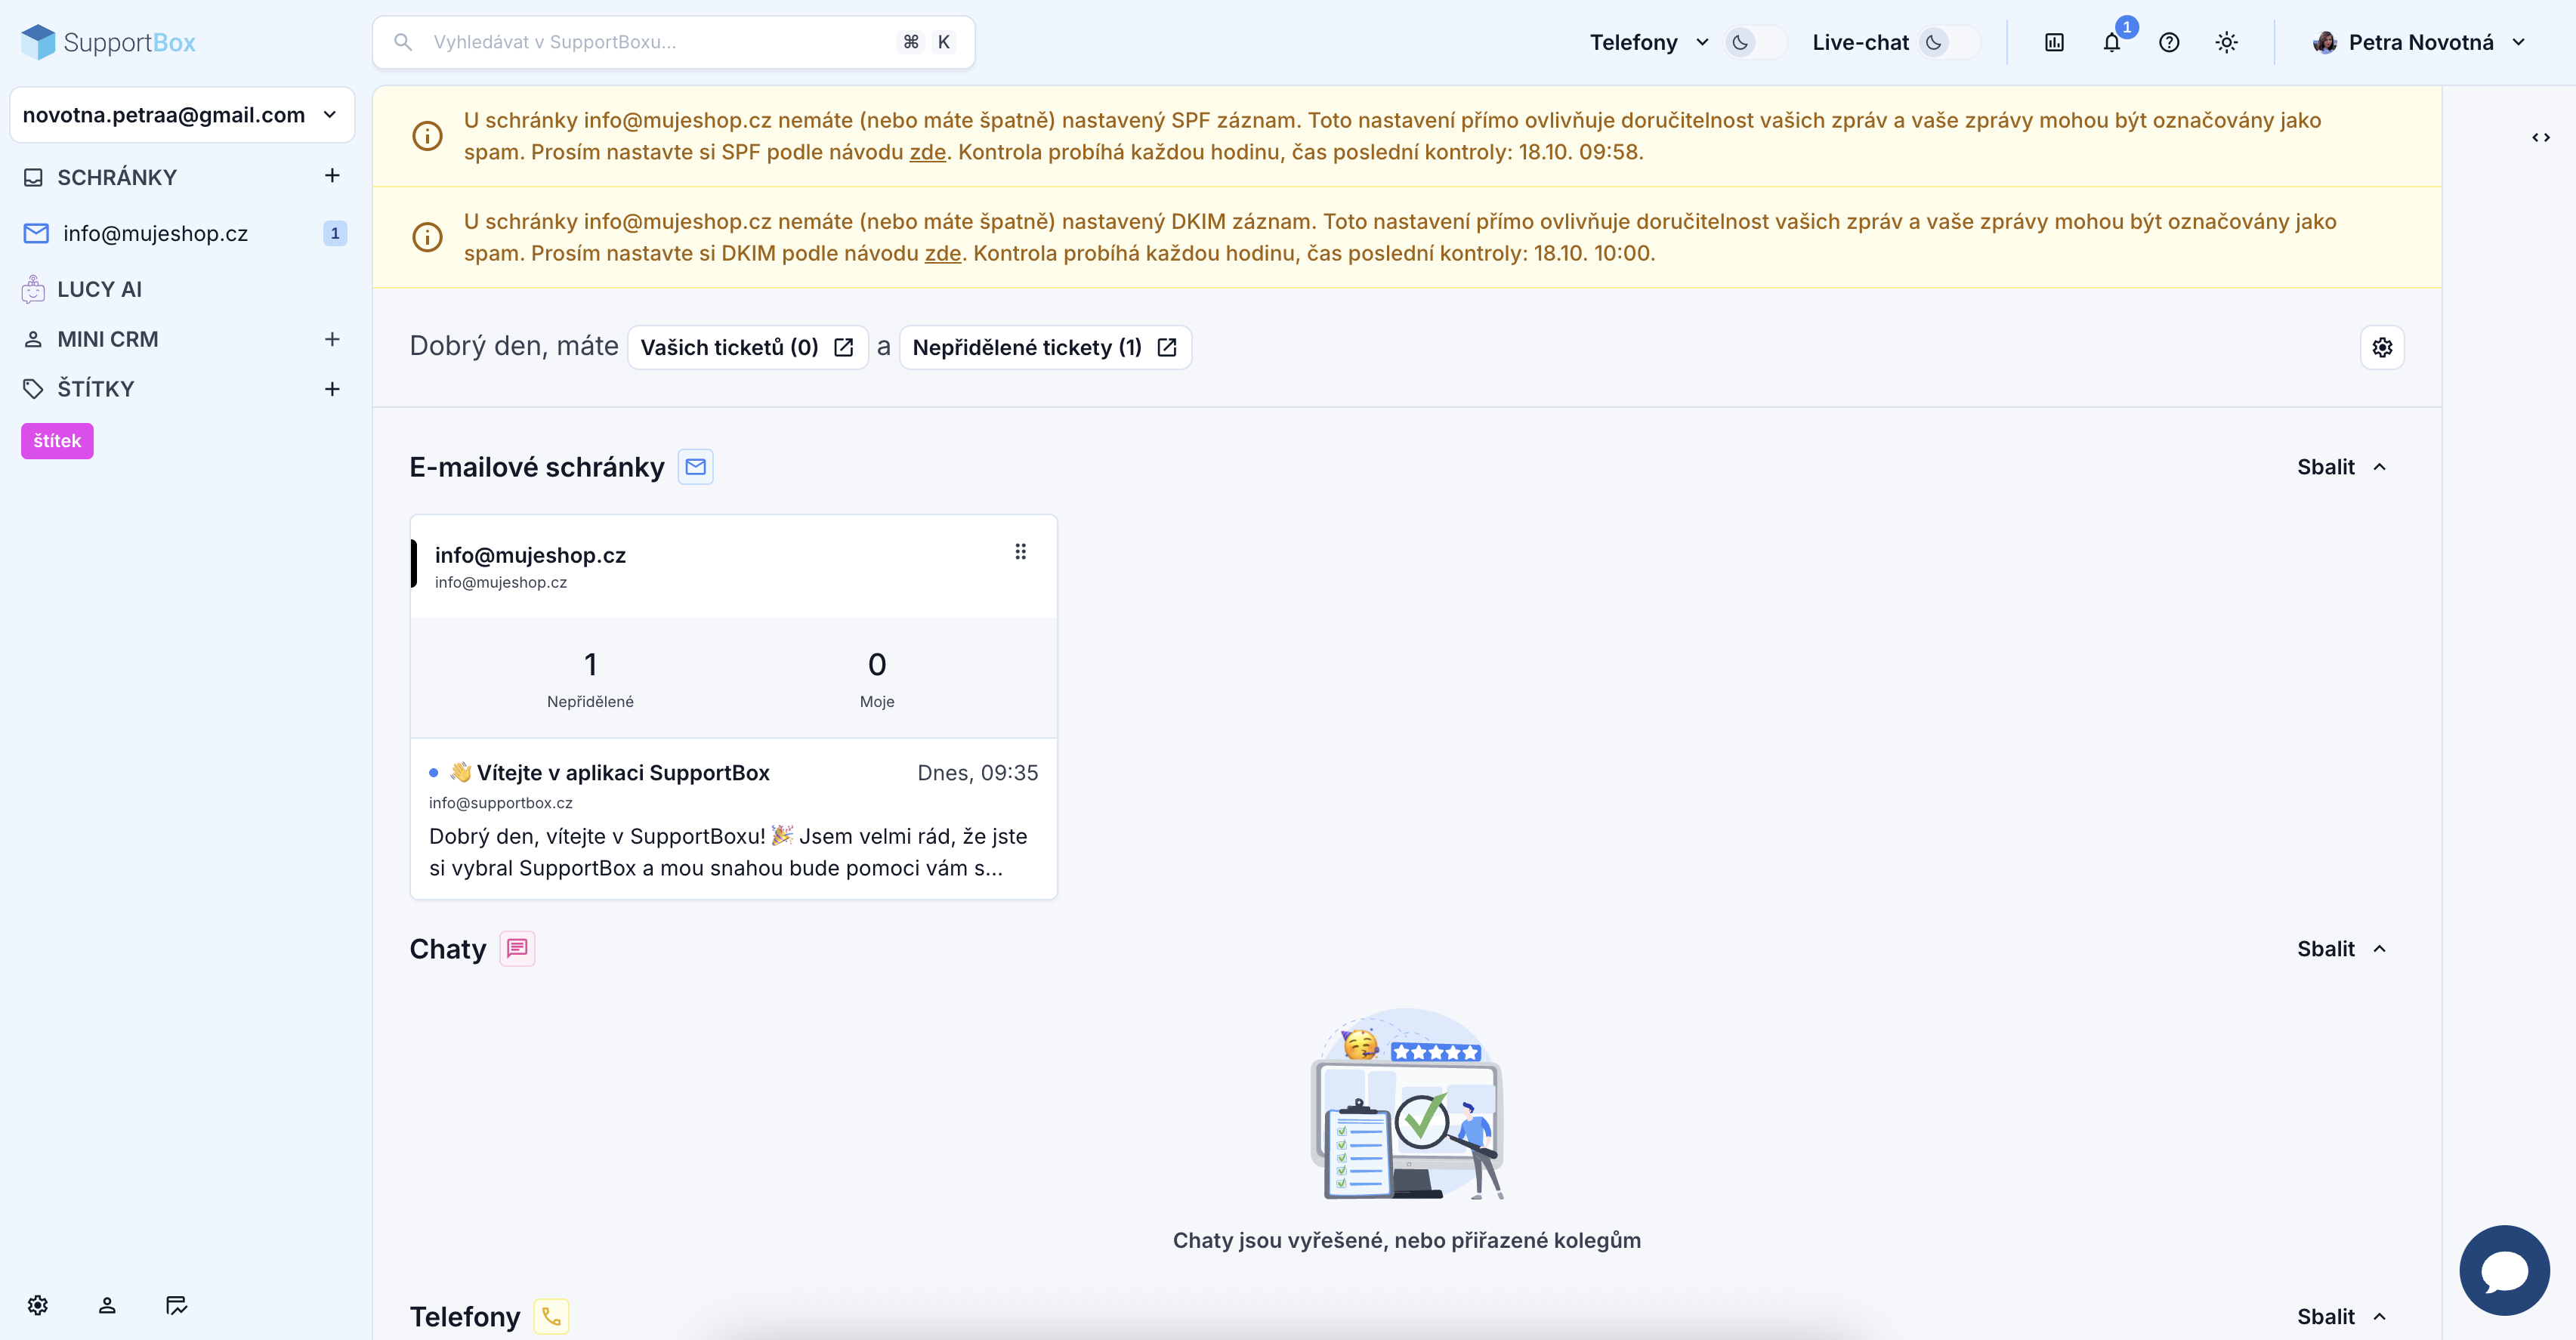Open the SCHRÁNKY sidebar section
Viewport: 2576px width, 1340px height.
tap(117, 177)
